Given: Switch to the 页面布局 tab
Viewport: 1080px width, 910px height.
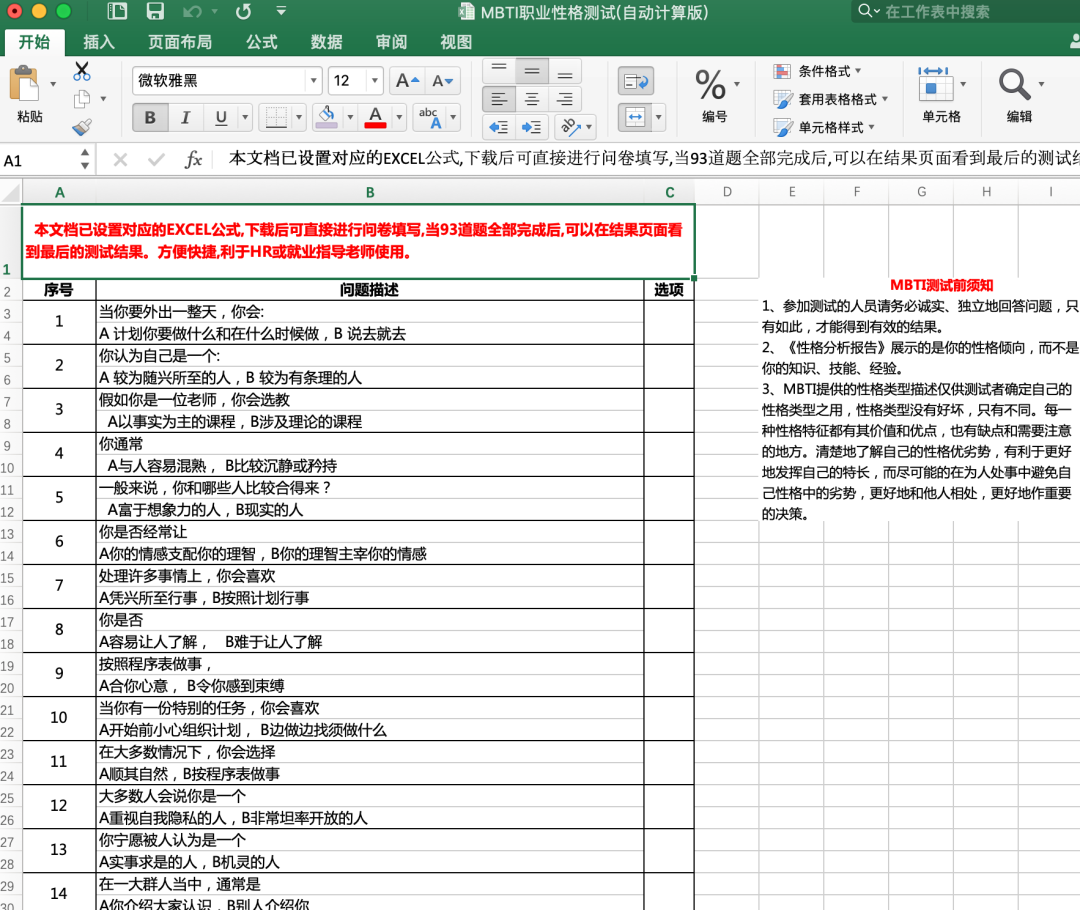Looking at the screenshot, I should coord(180,42).
